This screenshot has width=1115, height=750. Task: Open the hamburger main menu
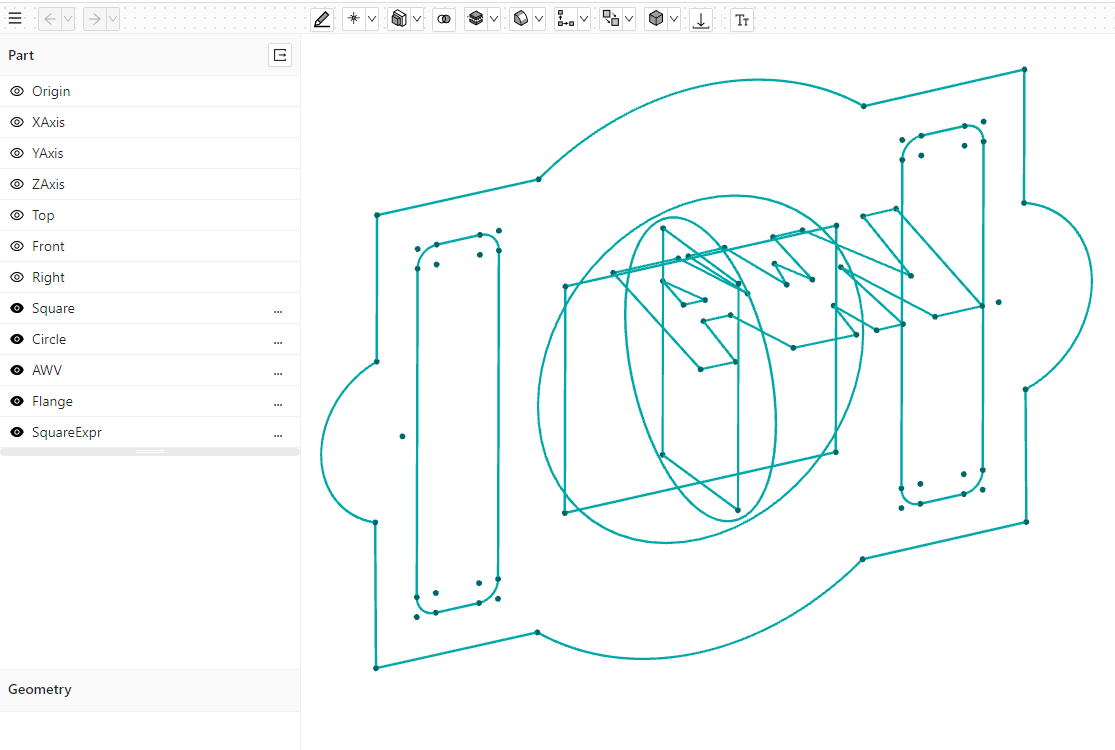point(15,18)
